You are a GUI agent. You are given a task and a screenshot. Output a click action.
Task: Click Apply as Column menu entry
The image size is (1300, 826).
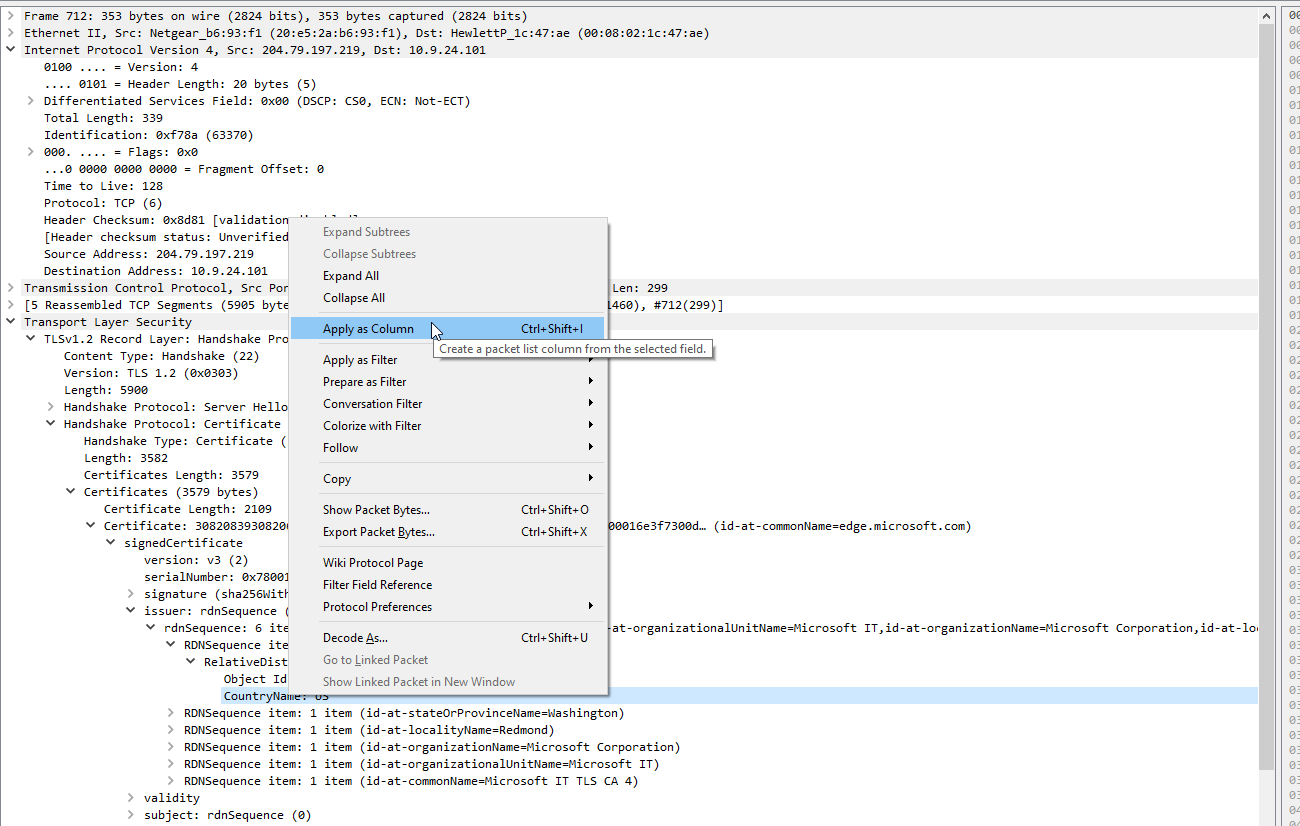[x=368, y=329]
